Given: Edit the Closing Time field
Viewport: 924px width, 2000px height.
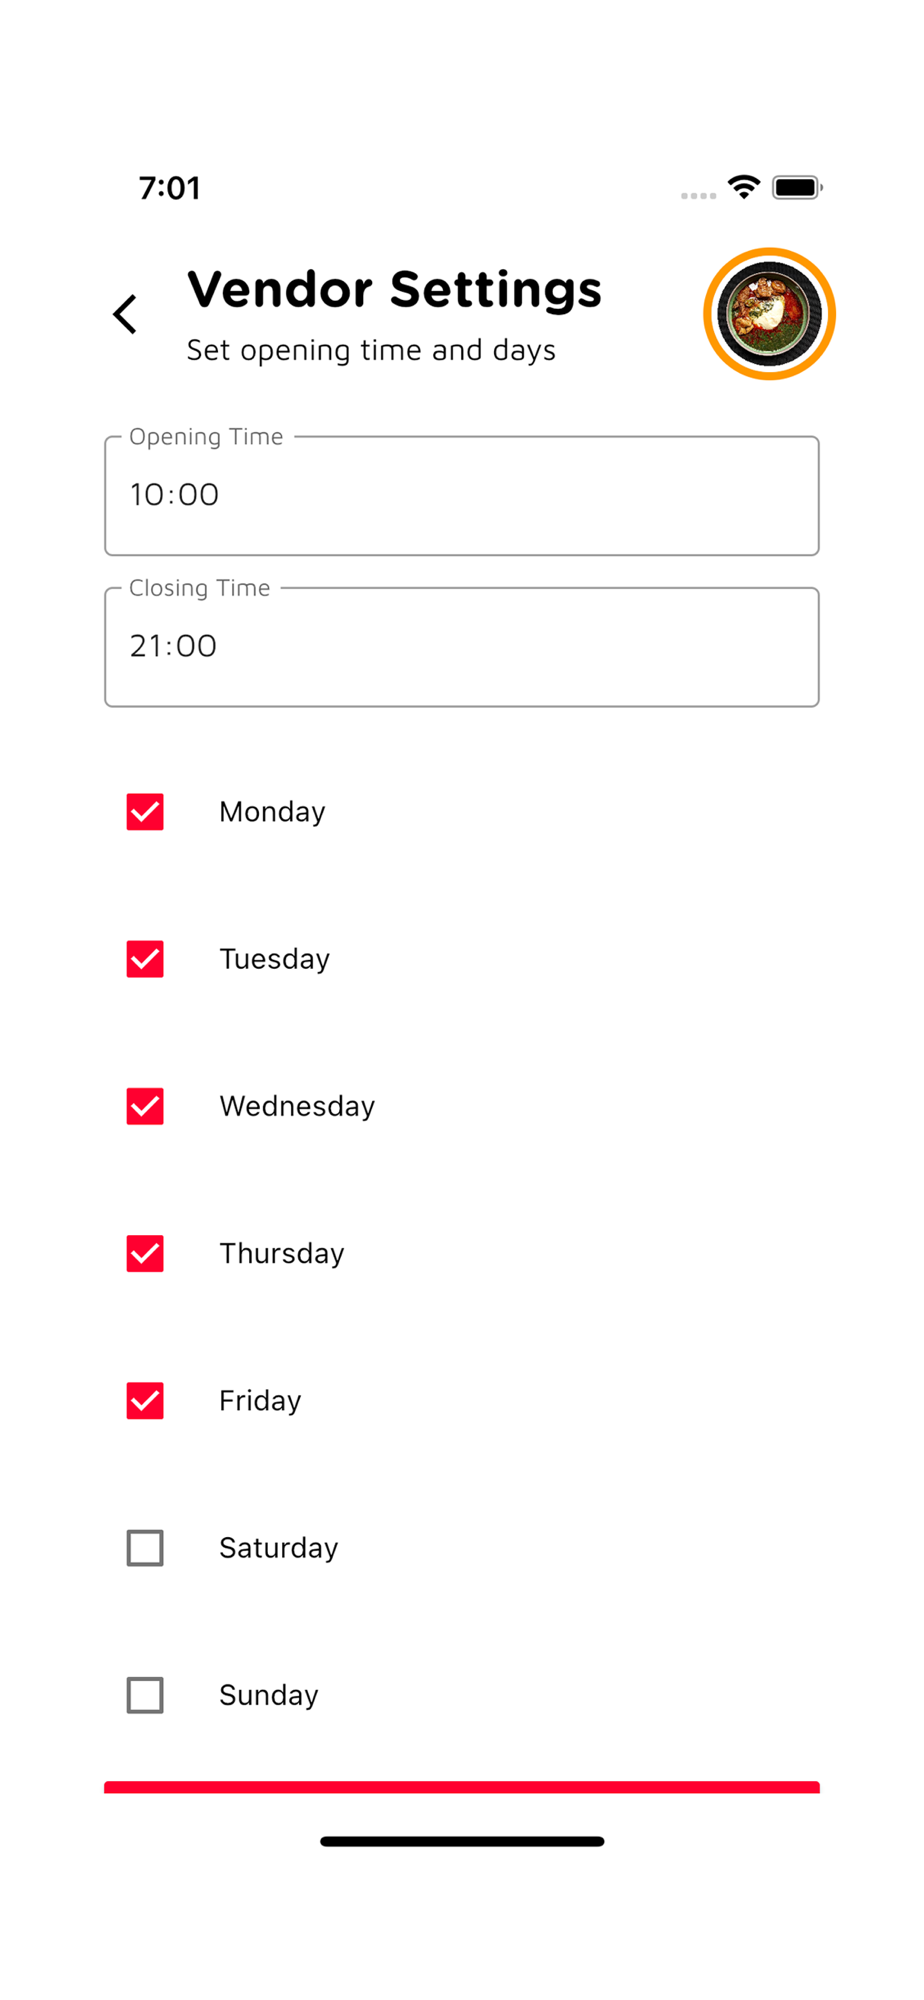Looking at the screenshot, I should point(462,647).
